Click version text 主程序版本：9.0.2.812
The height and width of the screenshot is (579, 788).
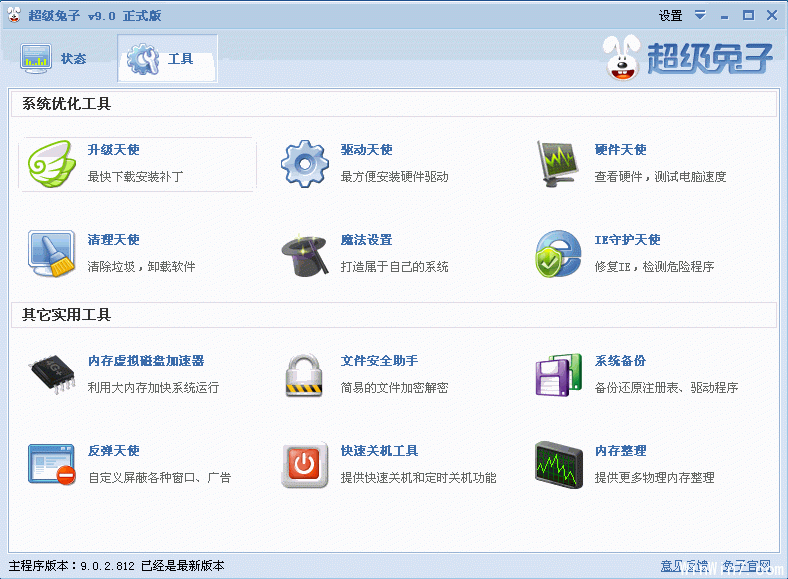(72, 566)
